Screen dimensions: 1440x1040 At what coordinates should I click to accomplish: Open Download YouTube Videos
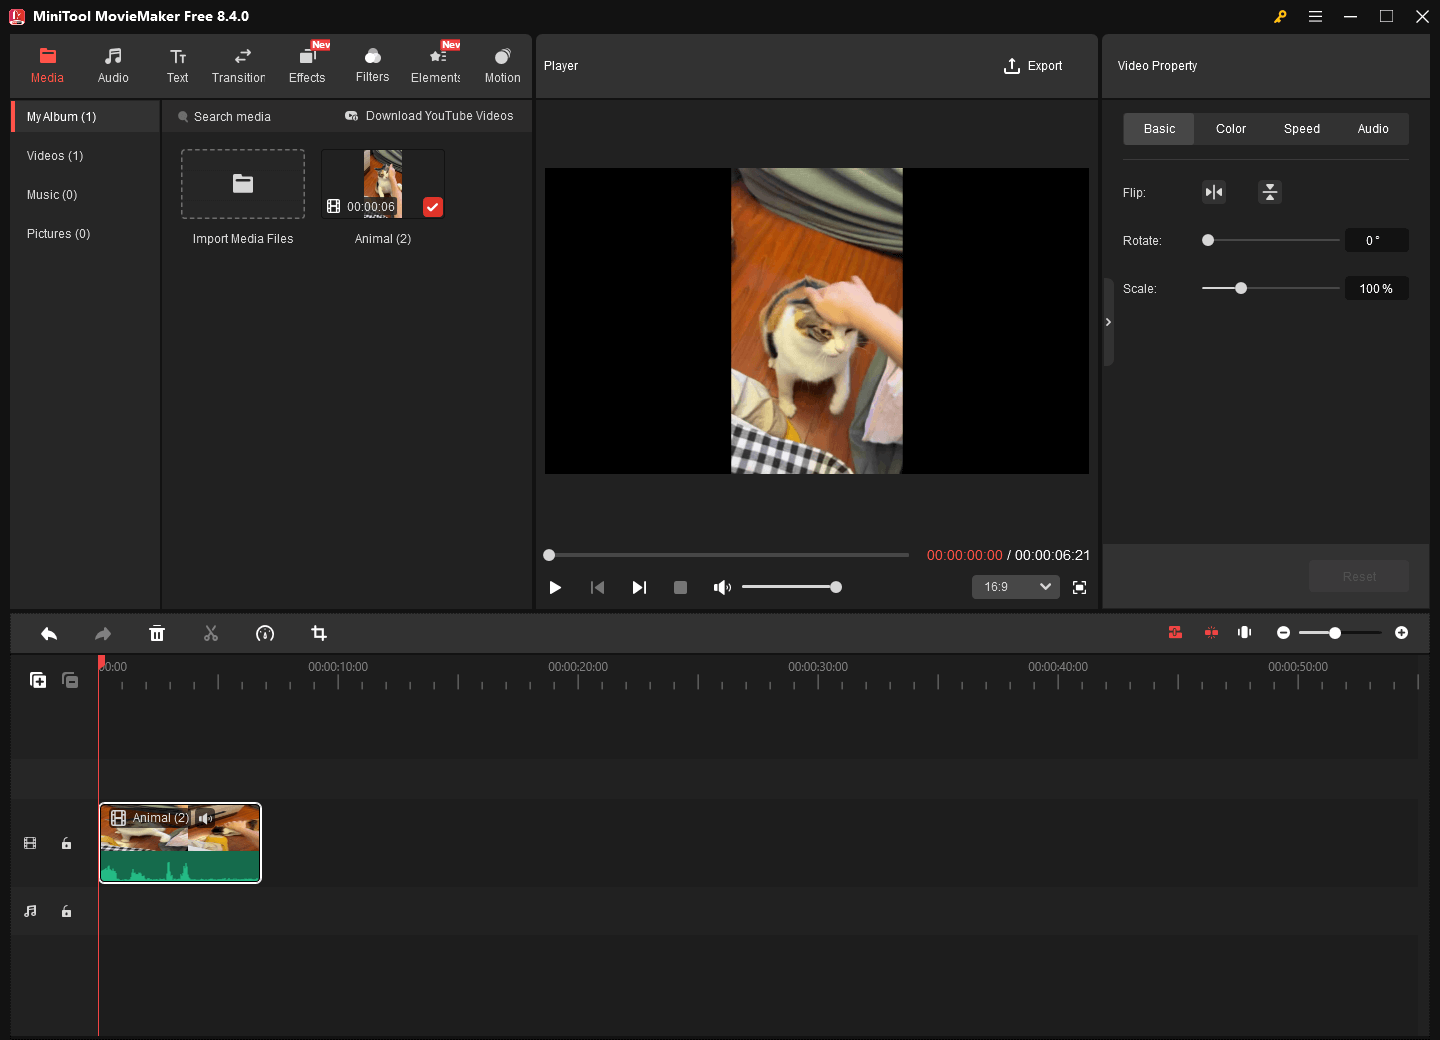[430, 116]
